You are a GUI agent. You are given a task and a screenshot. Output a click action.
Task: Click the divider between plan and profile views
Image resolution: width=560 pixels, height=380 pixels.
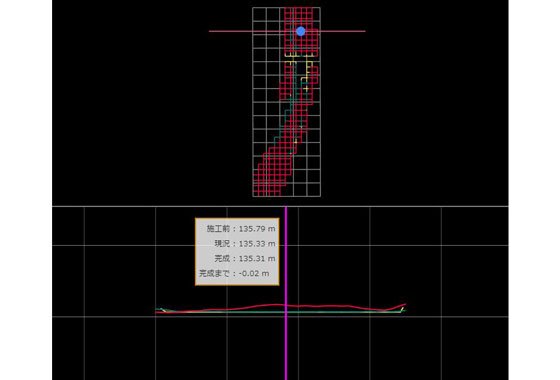[x=280, y=206]
